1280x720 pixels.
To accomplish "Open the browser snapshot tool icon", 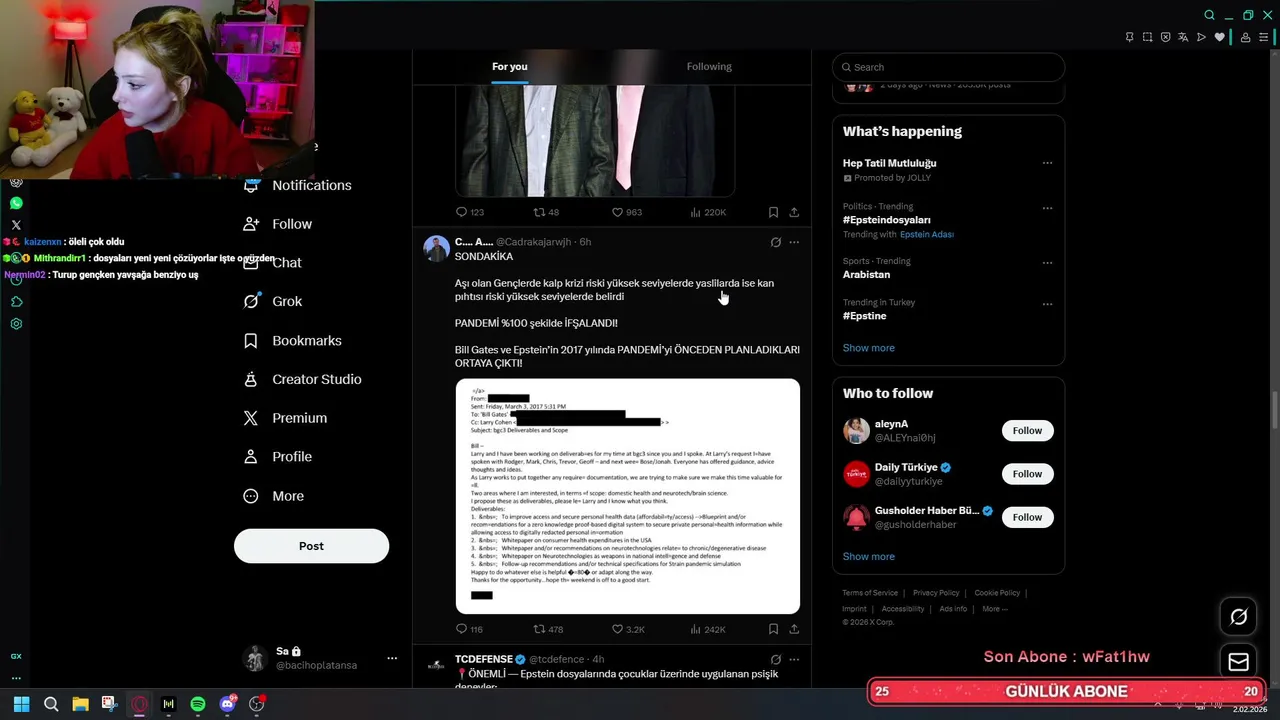I will pos(1147,37).
